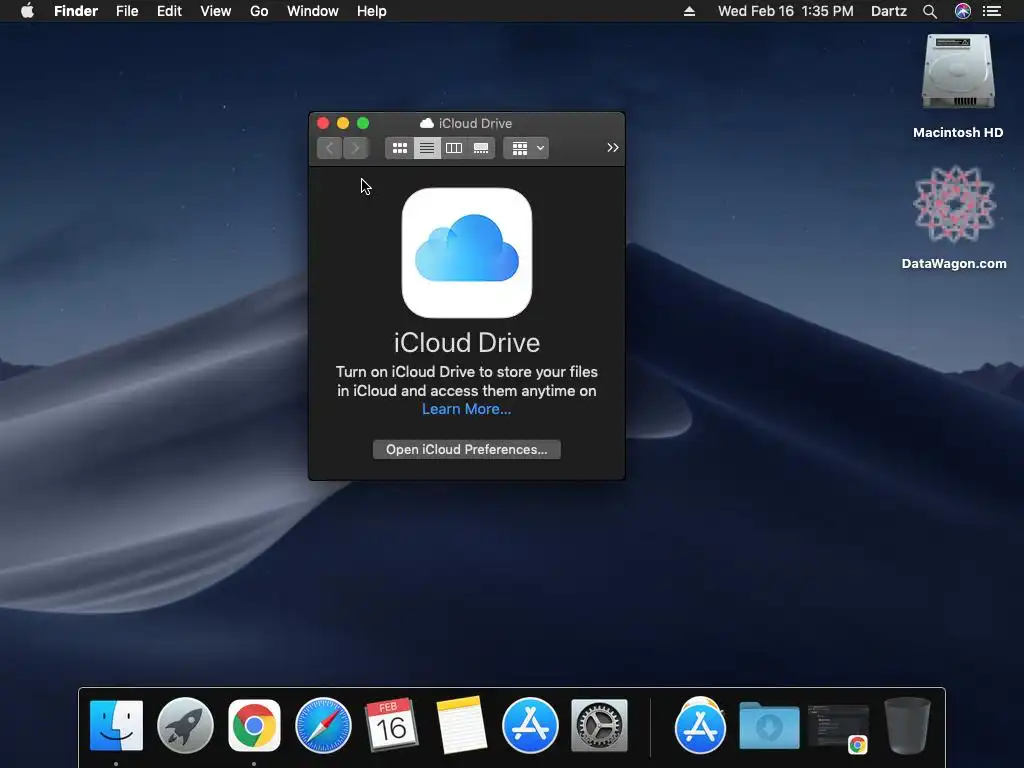
Task: Open the Apple menu
Action: click(27, 11)
